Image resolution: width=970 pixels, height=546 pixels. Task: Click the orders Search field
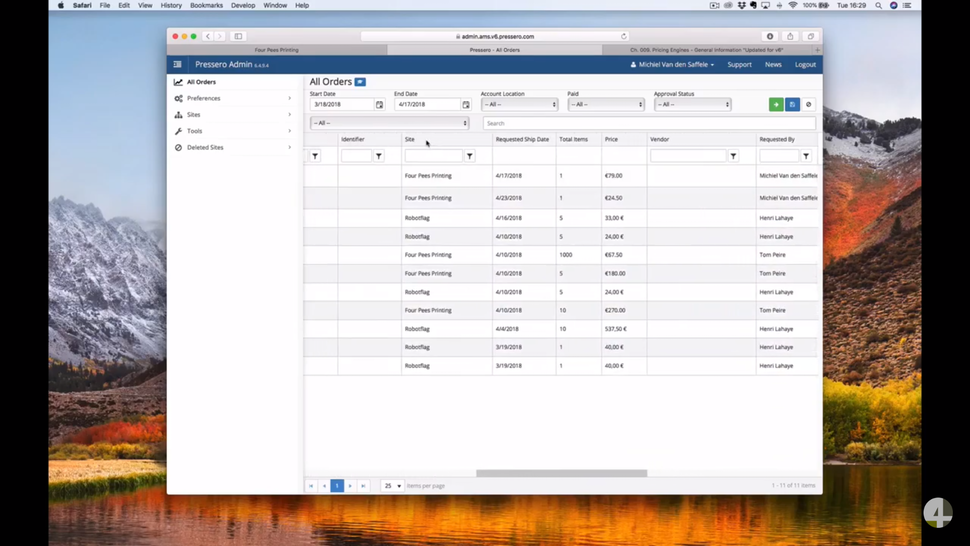(649, 123)
